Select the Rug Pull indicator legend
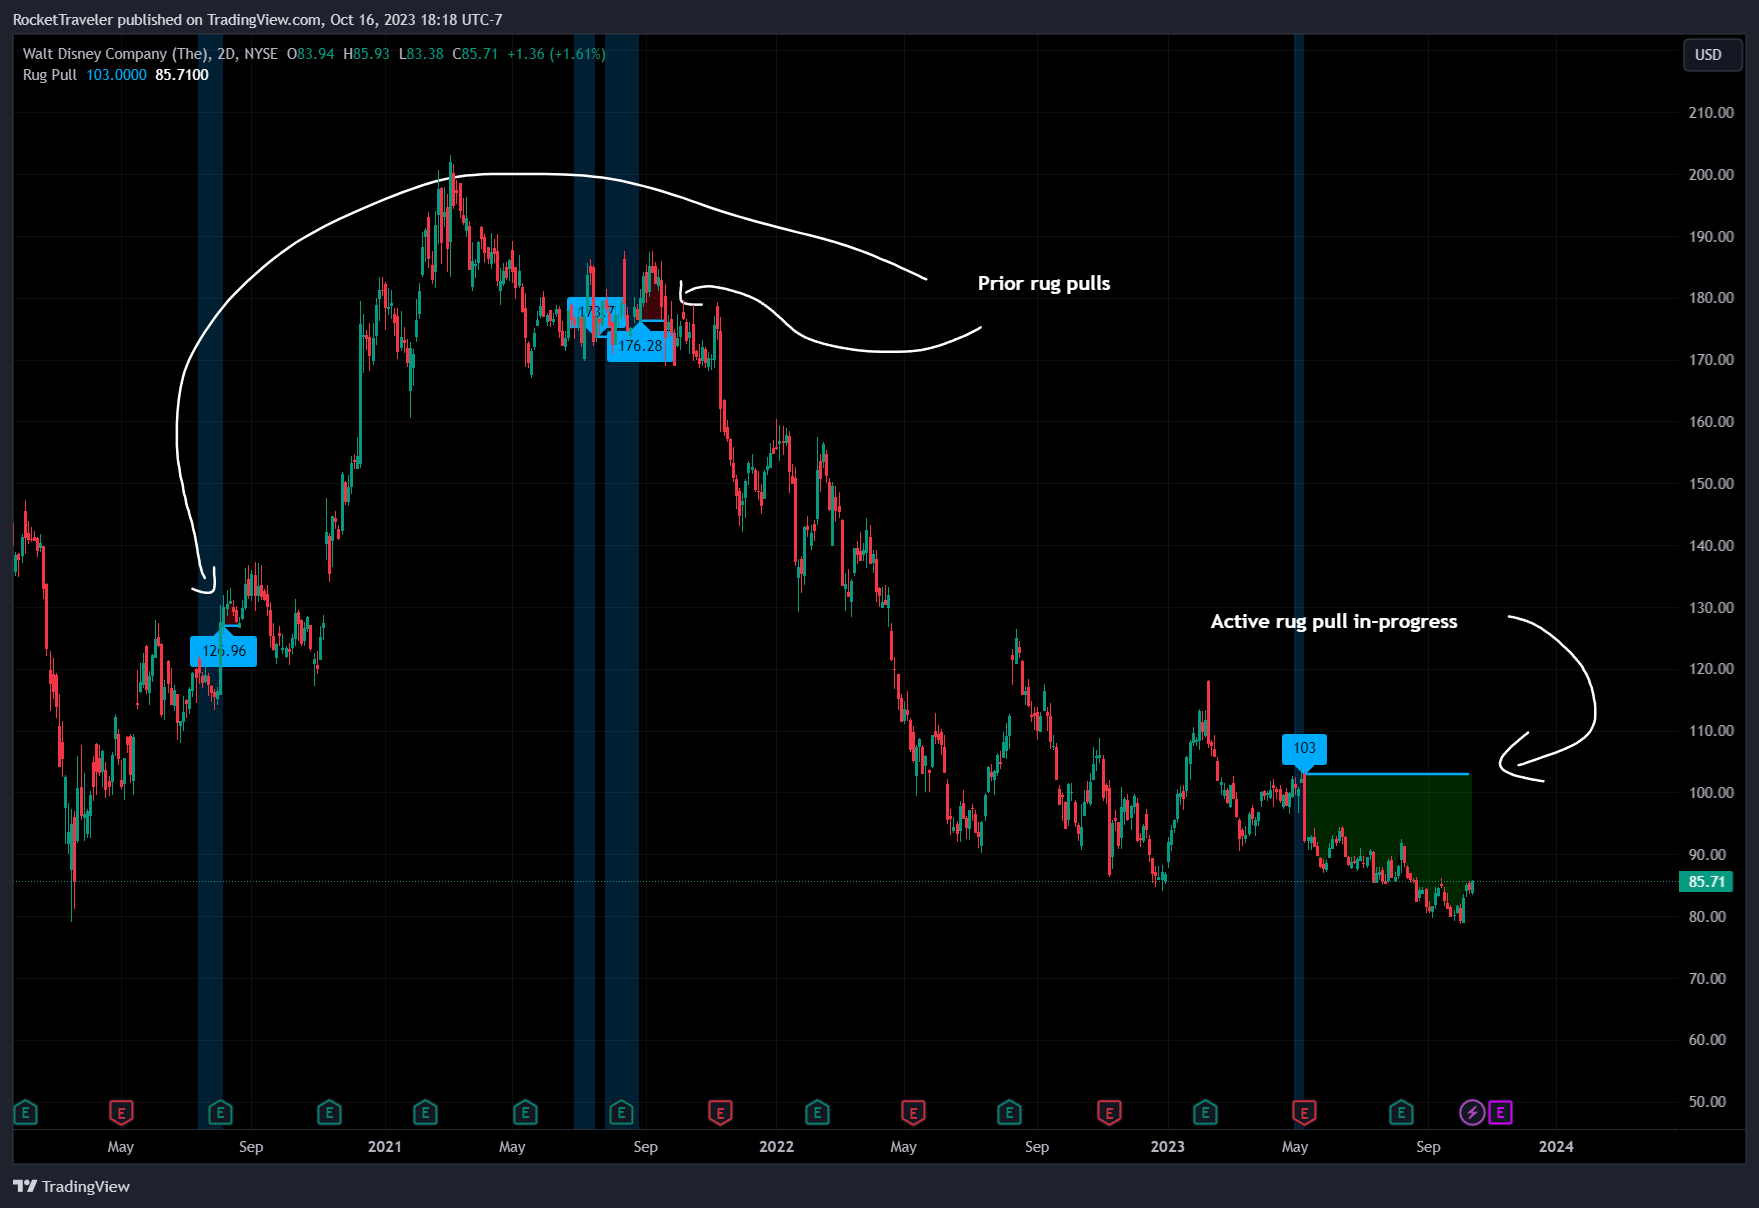 (x=50, y=75)
